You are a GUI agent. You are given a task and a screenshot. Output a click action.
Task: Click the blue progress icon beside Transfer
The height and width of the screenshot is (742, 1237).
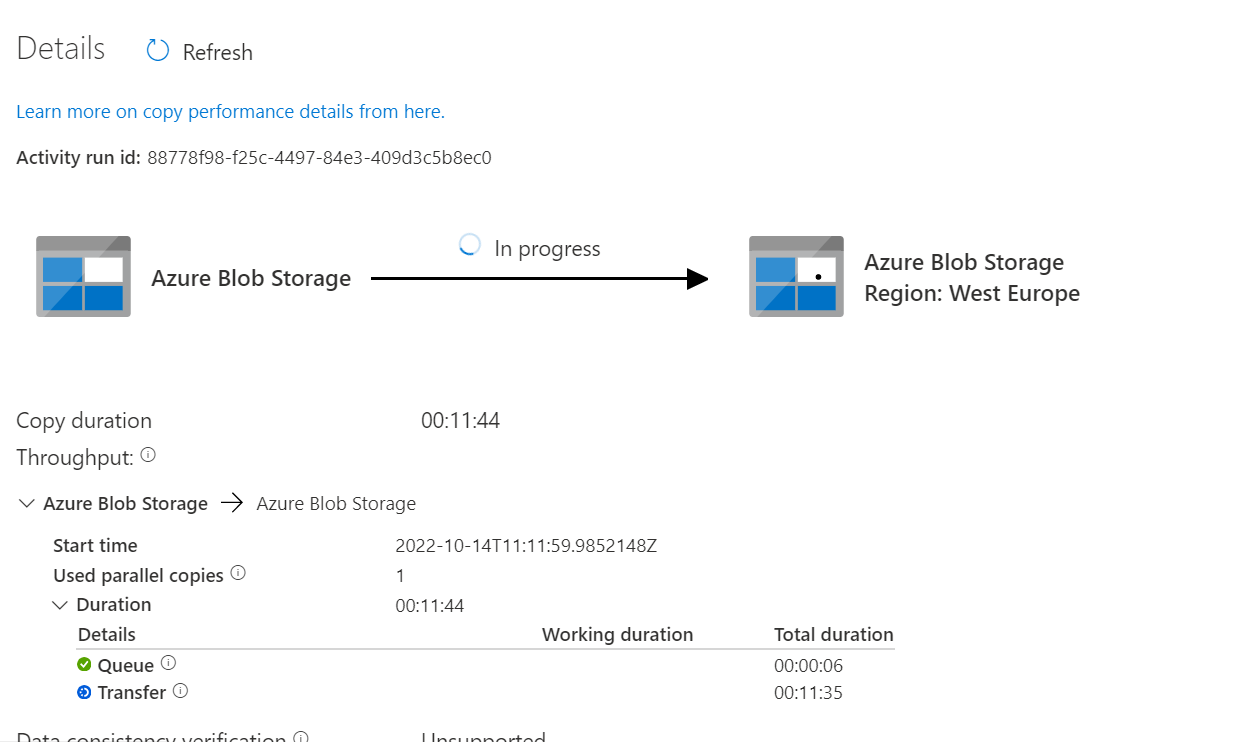point(85,691)
